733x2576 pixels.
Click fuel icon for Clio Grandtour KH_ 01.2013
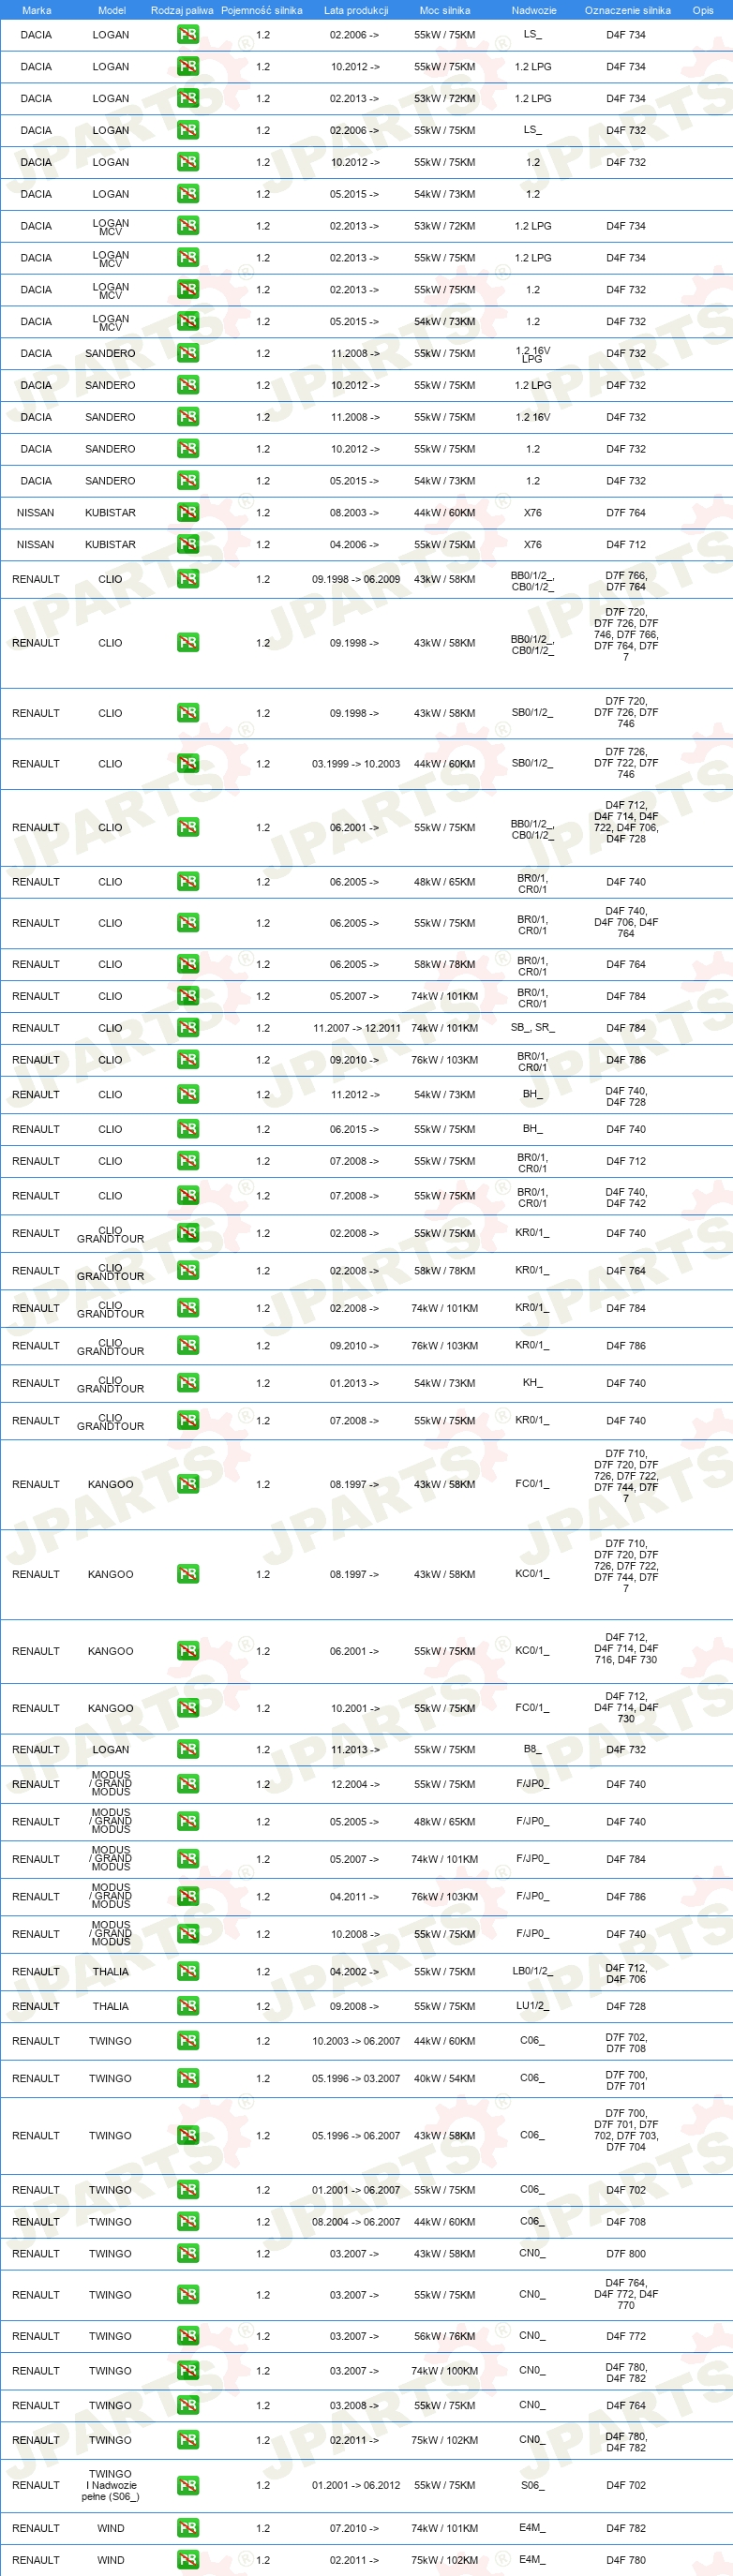(x=188, y=1384)
